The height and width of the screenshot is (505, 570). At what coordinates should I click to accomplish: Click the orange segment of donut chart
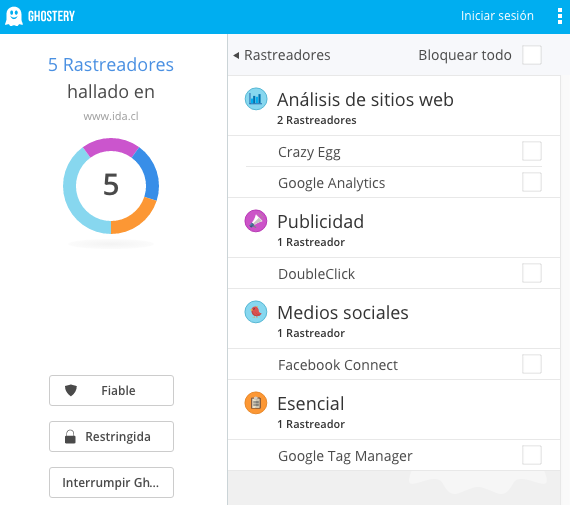pyautogui.click(x=136, y=217)
